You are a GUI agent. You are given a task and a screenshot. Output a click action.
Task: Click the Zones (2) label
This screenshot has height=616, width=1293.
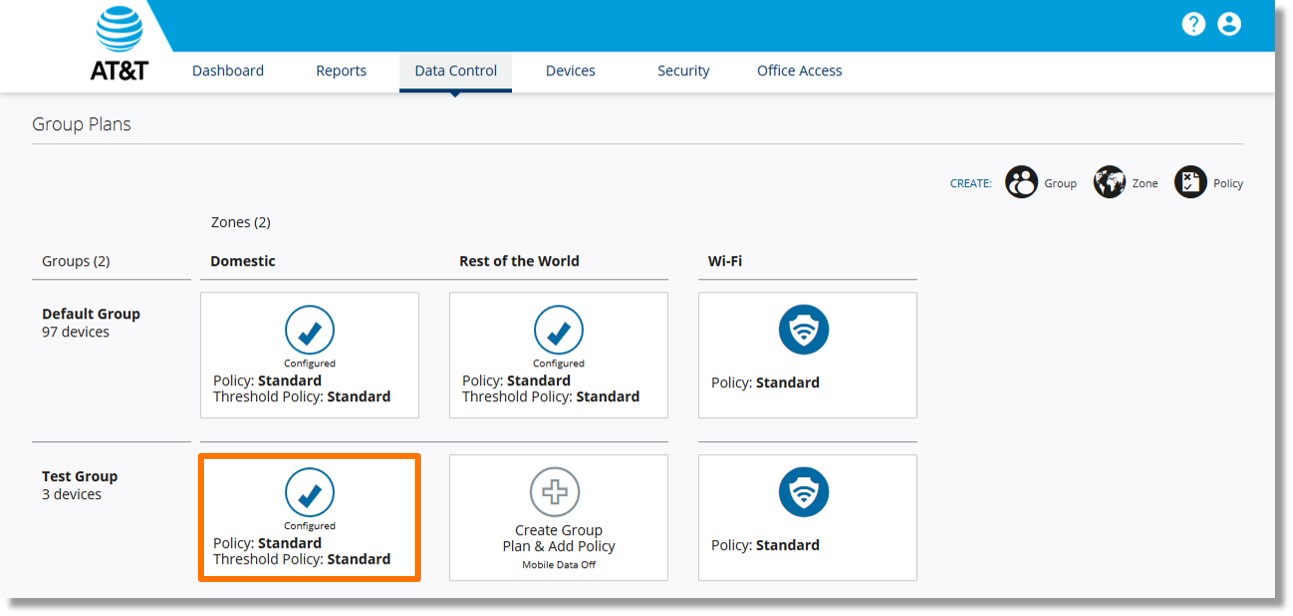click(x=241, y=222)
